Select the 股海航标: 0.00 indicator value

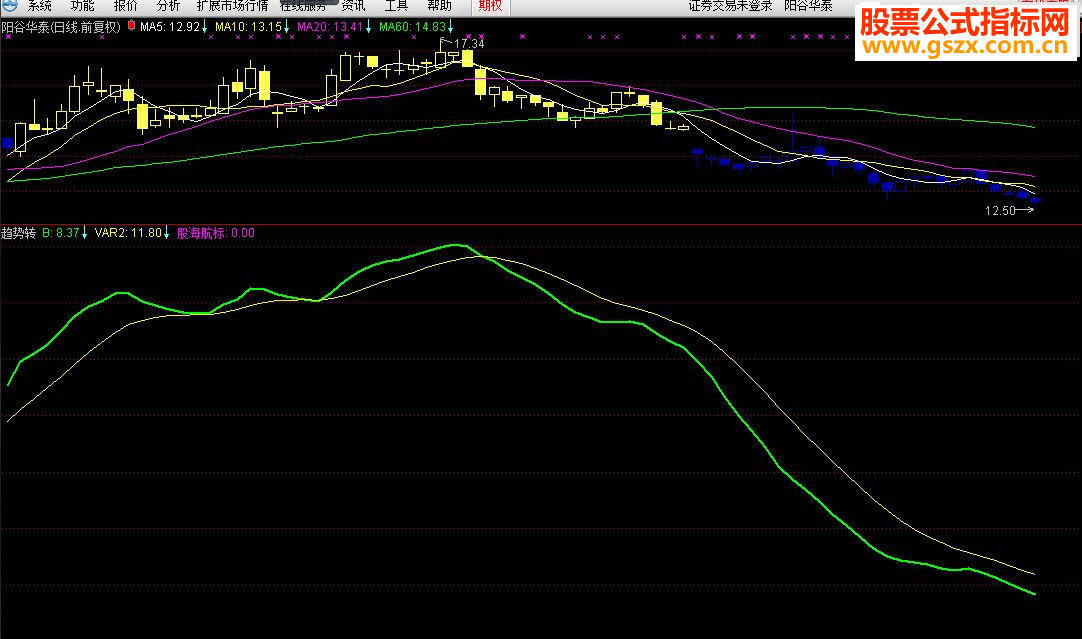[x=215, y=233]
